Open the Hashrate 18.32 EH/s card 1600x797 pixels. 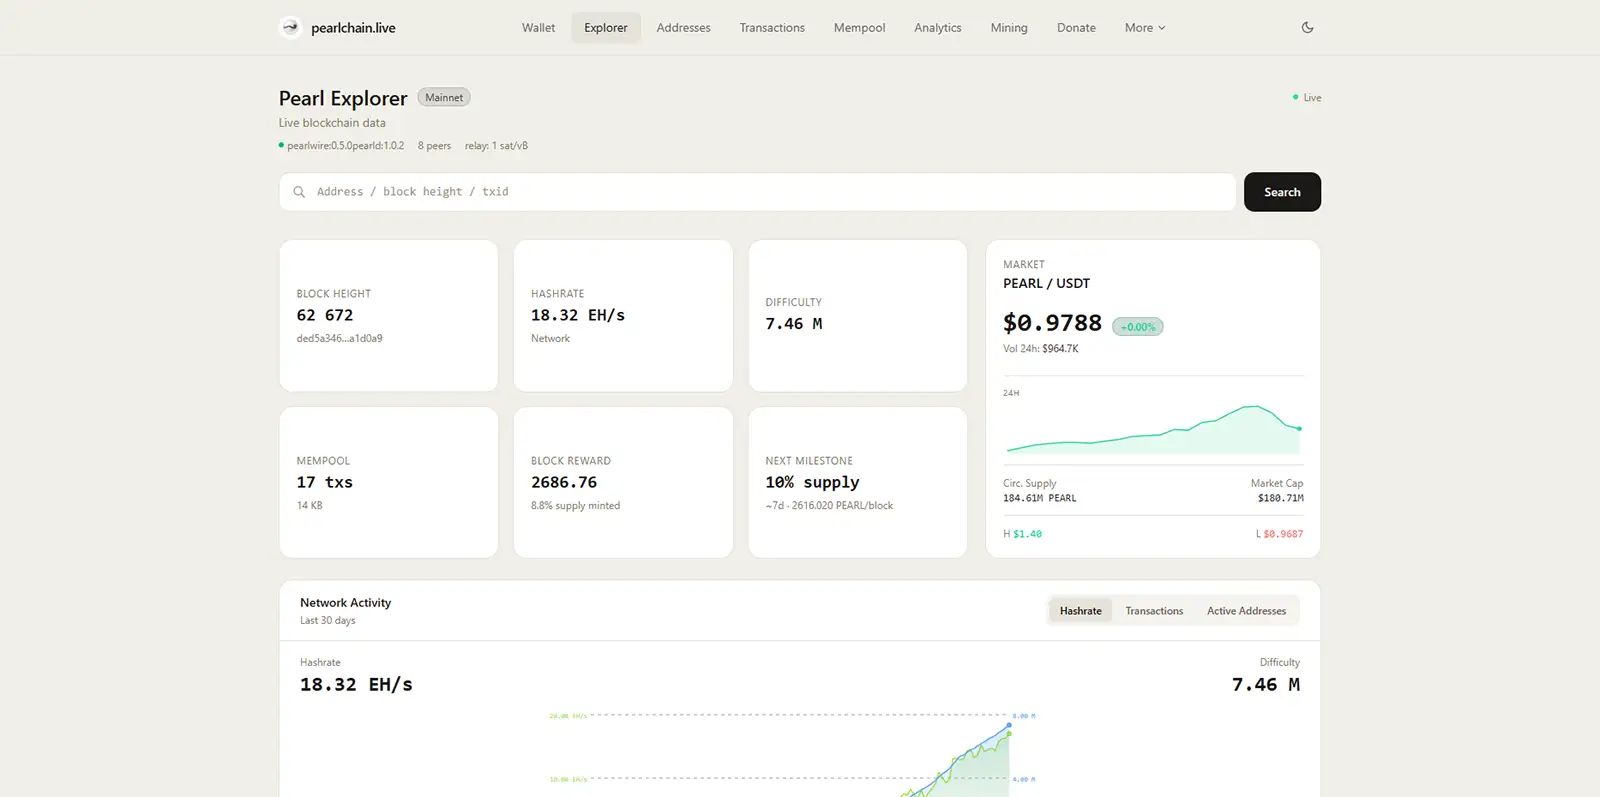[623, 316]
